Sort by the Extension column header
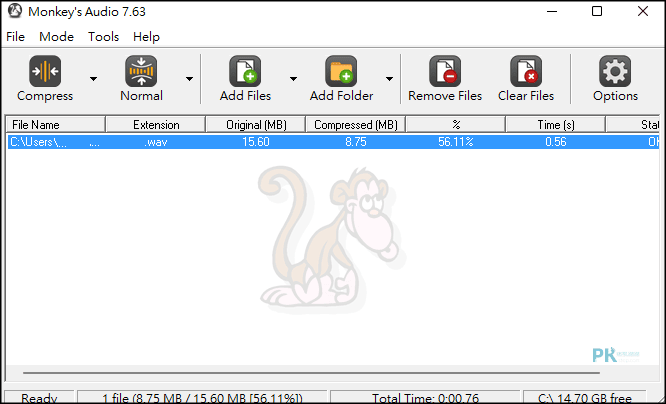Viewport: 666px width, 404px height. pos(155,124)
